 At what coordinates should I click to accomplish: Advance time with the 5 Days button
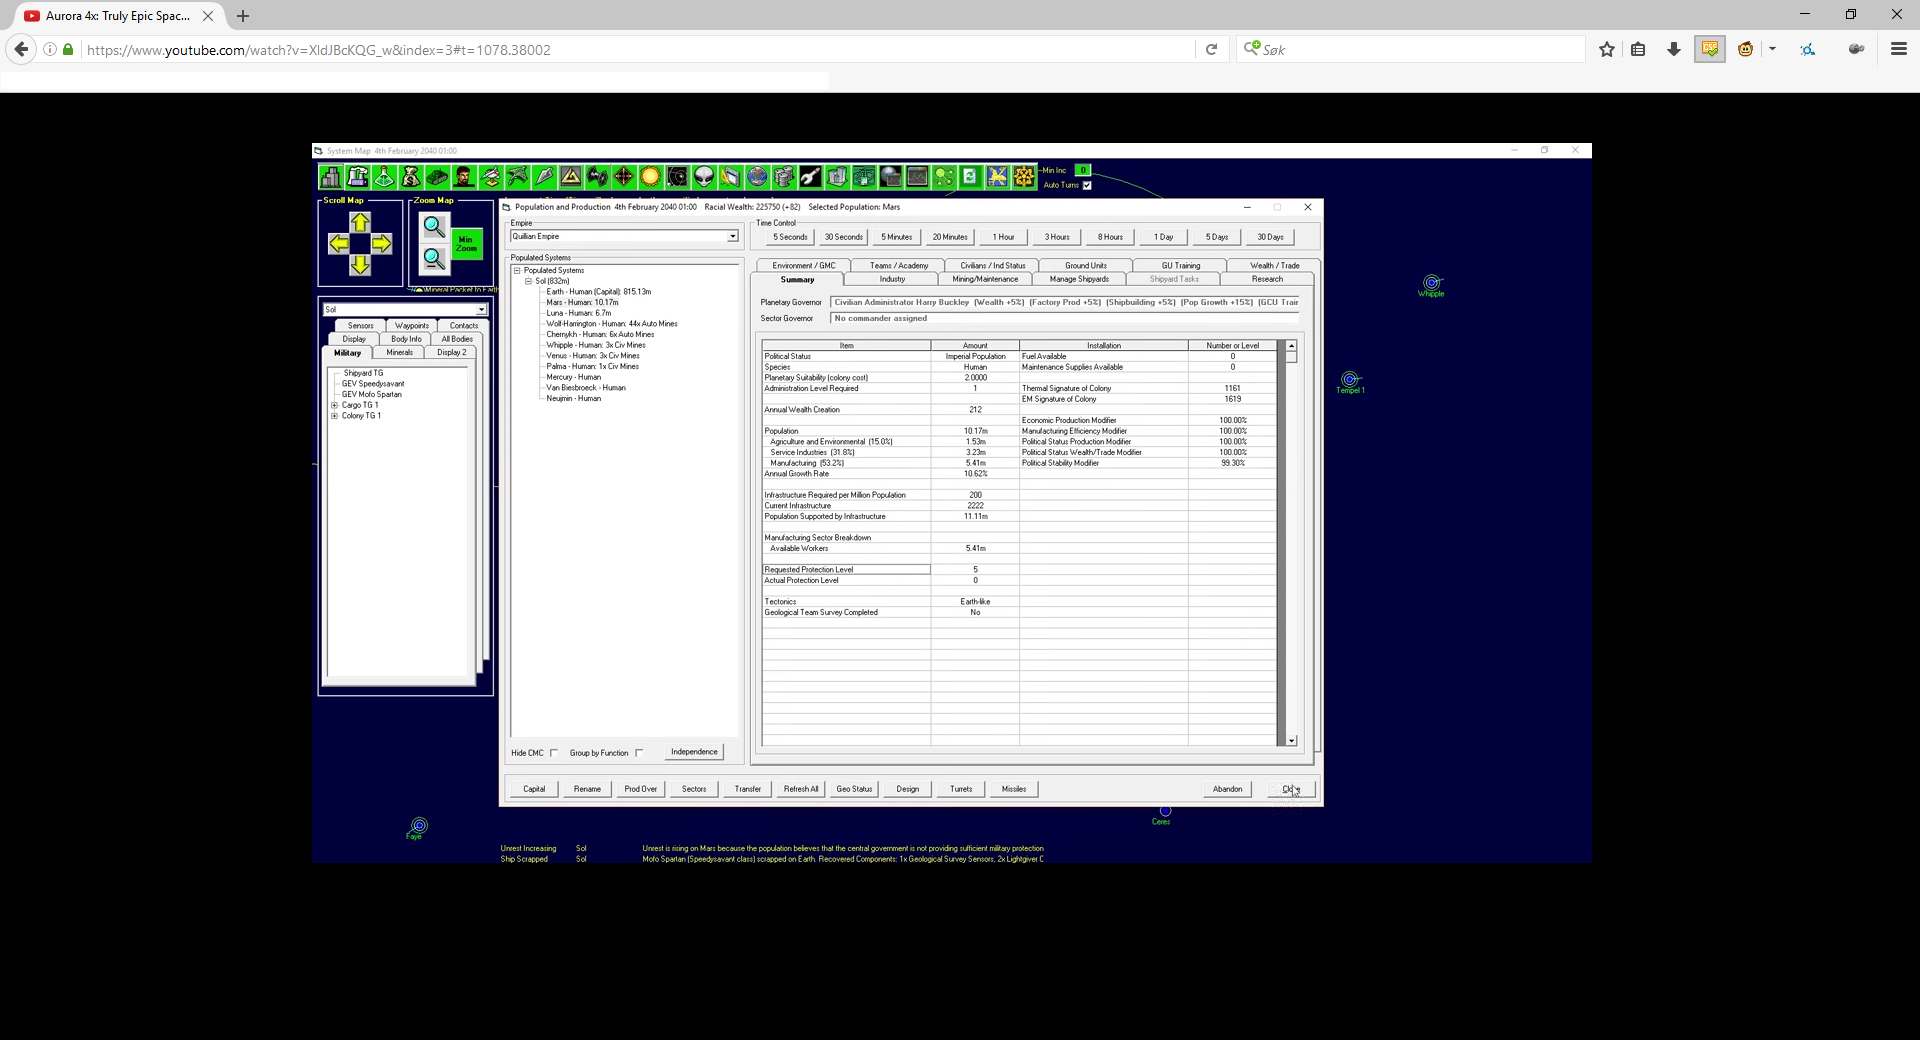(1216, 237)
